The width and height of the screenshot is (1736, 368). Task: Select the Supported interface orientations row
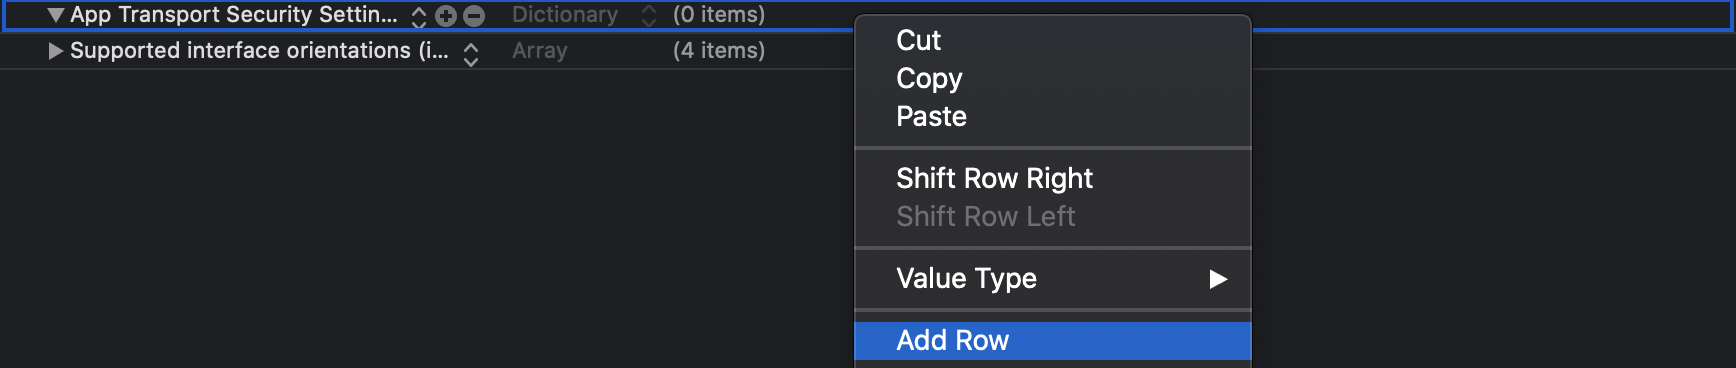(868, 51)
